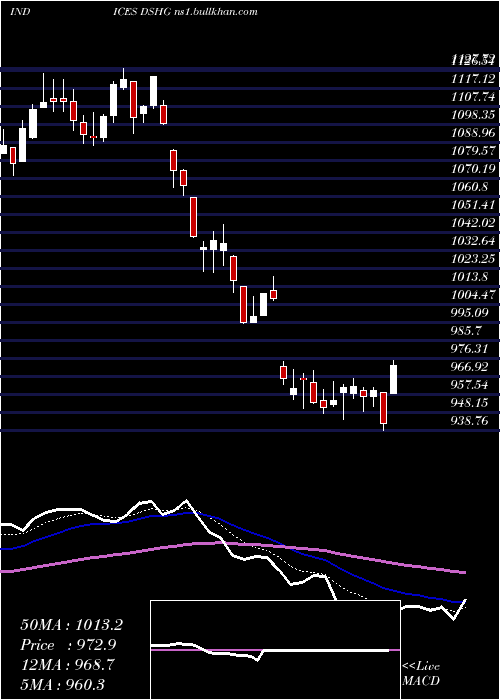Click the 1051.41 price label
Image resolution: width=500 pixels, height=700 pixels.
474,205
